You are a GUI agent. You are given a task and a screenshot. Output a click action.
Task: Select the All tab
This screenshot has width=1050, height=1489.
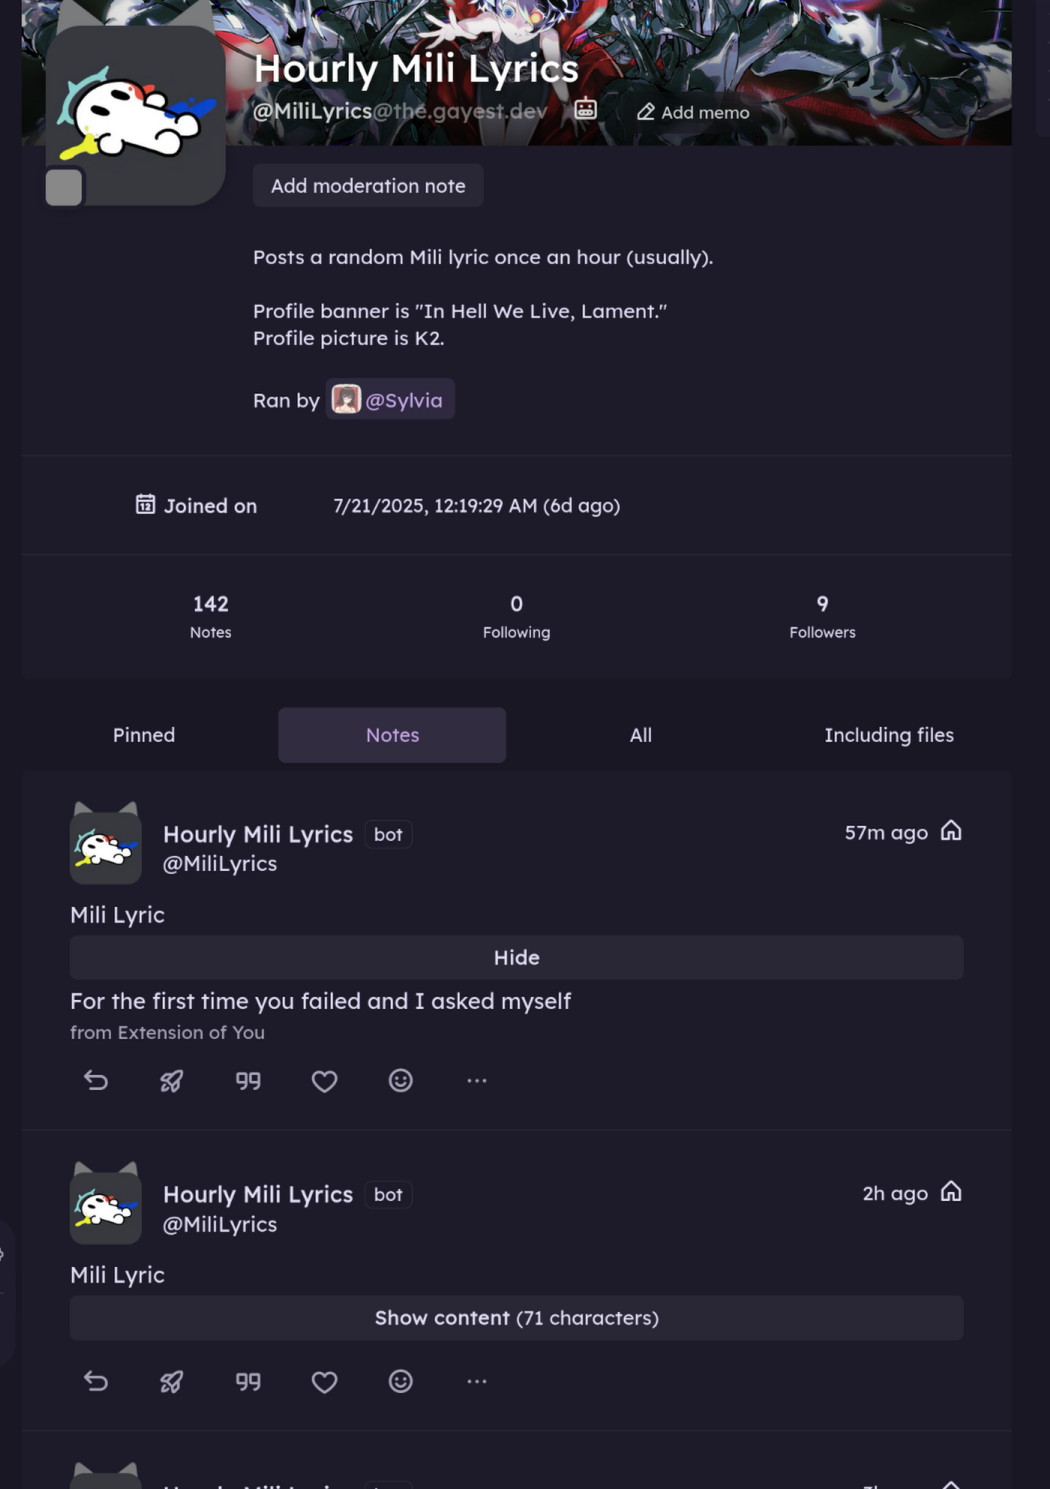(x=641, y=735)
